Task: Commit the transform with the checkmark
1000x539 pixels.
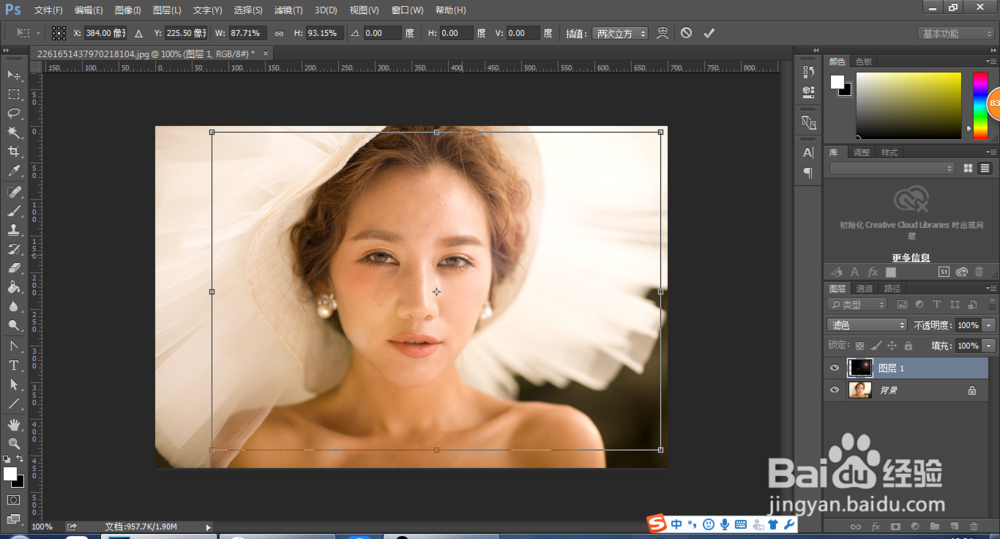Action: pyautogui.click(x=709, y=33)
